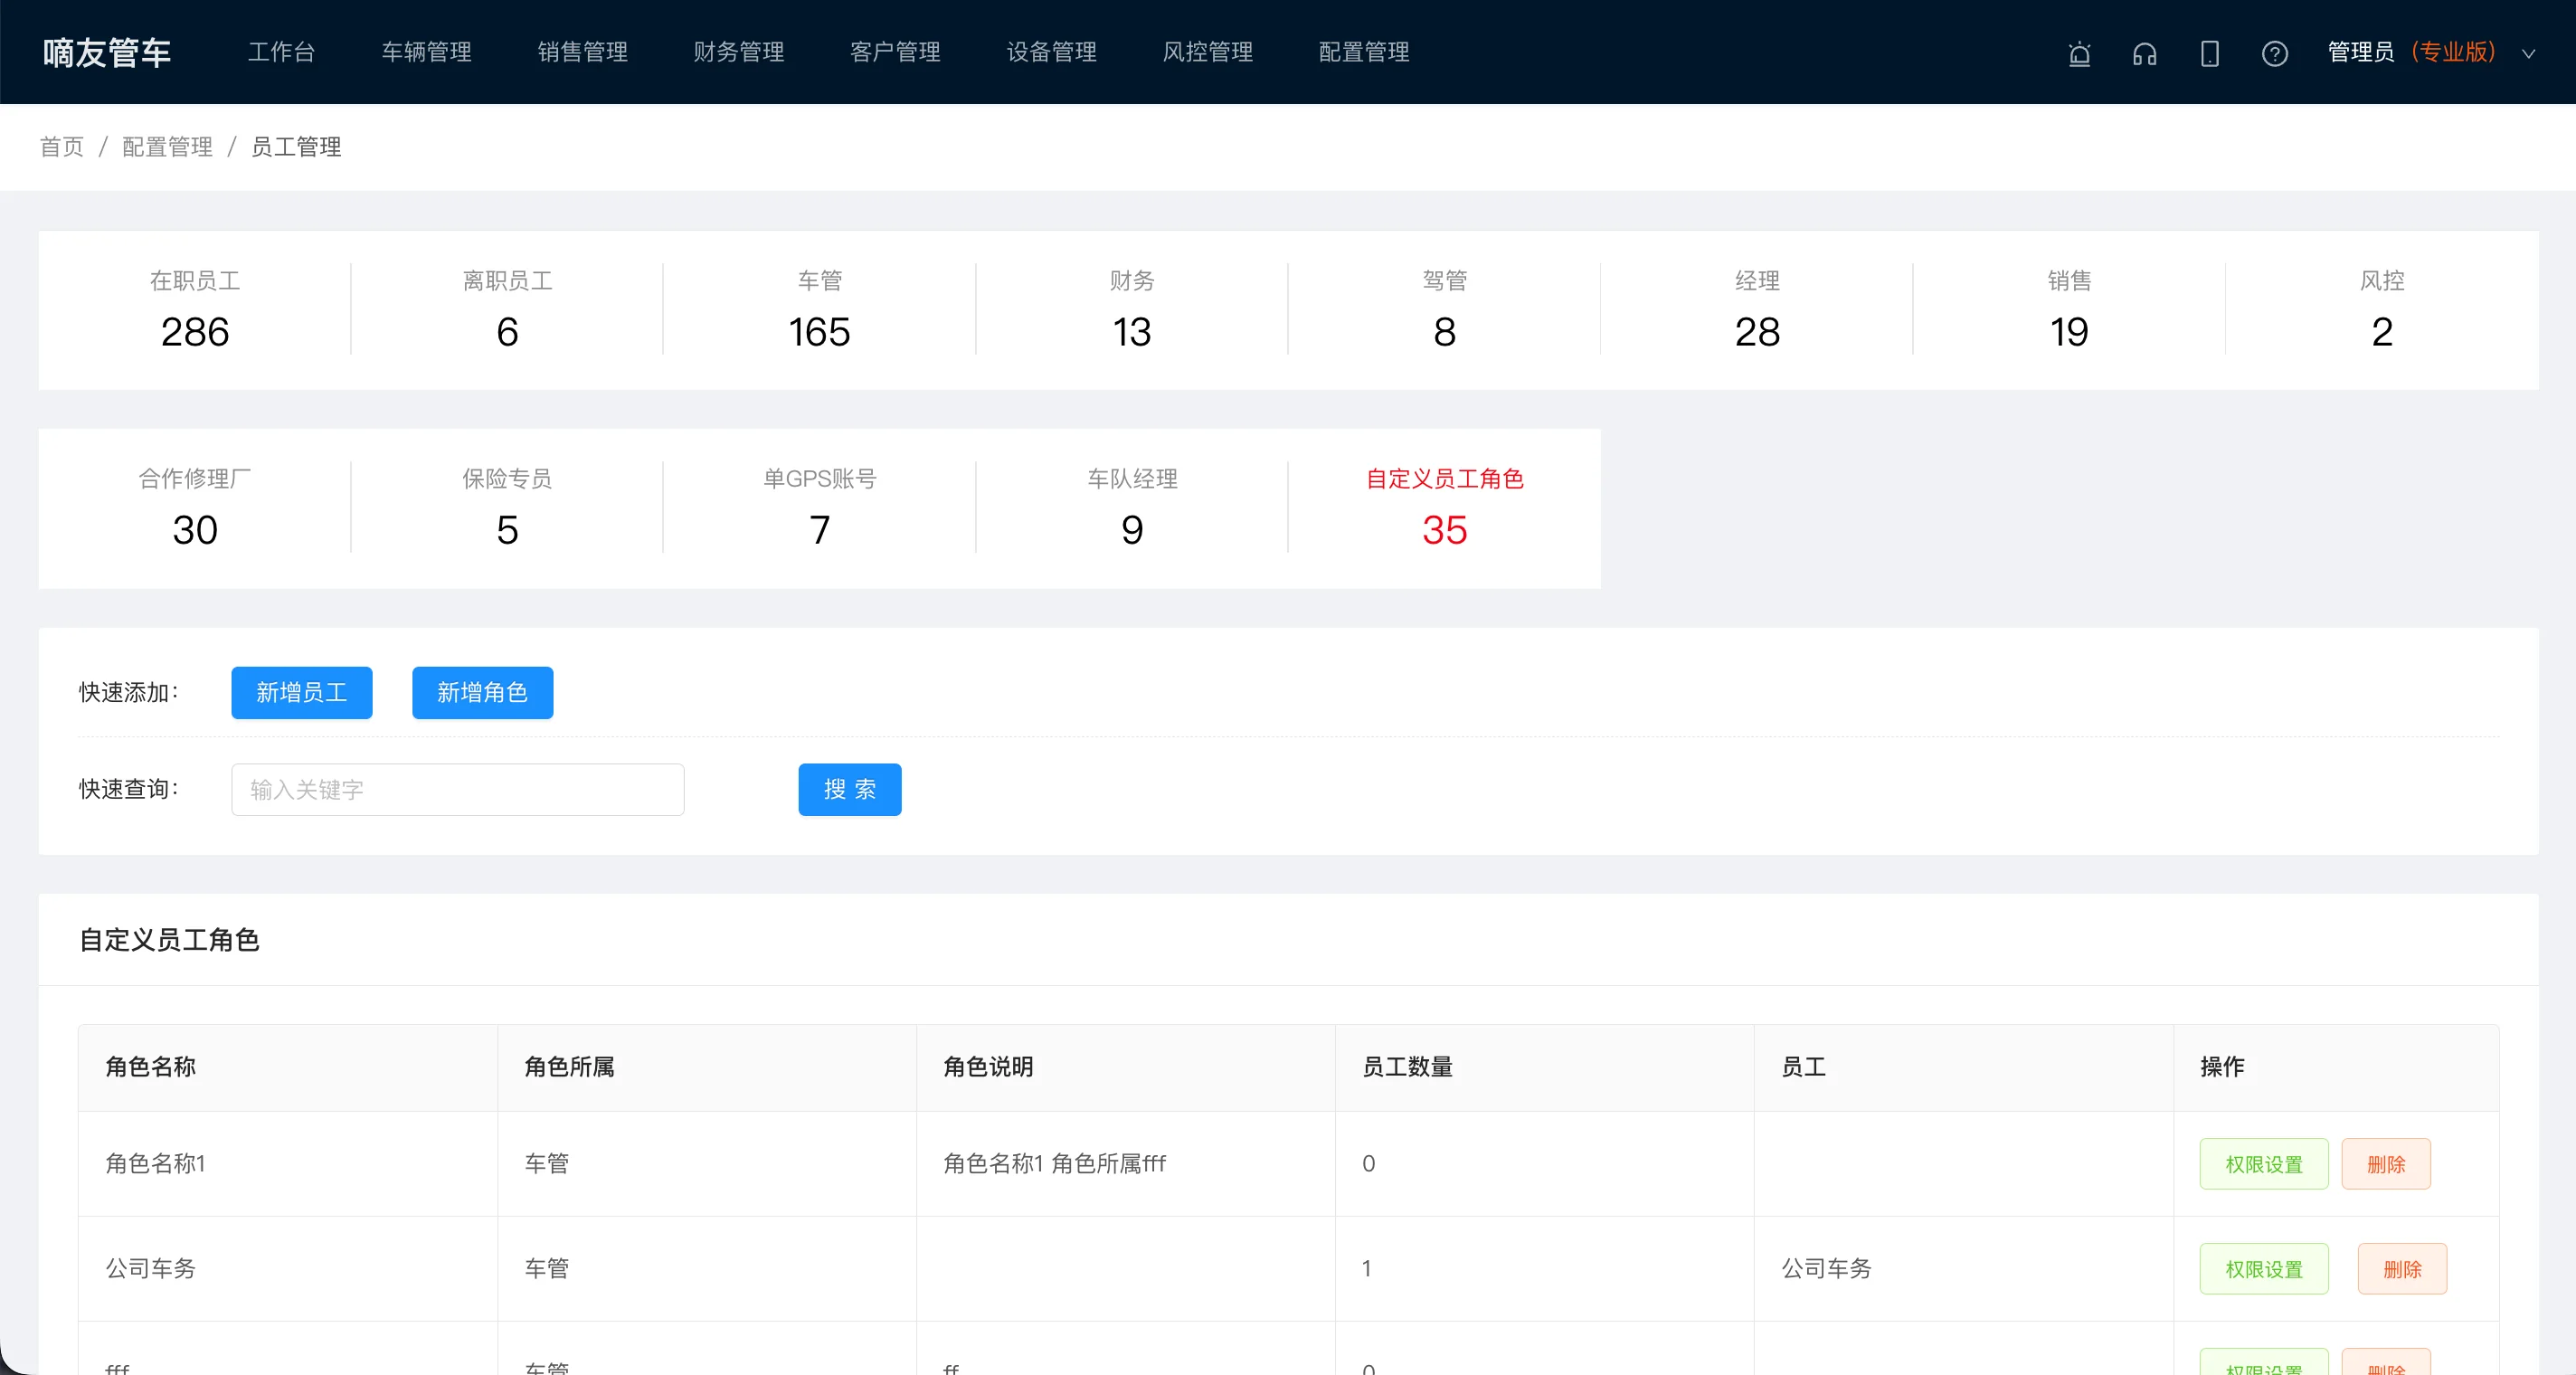
Task: Click 权限设置 for 角色名称1 row
Action: tap(2264, 1164)
